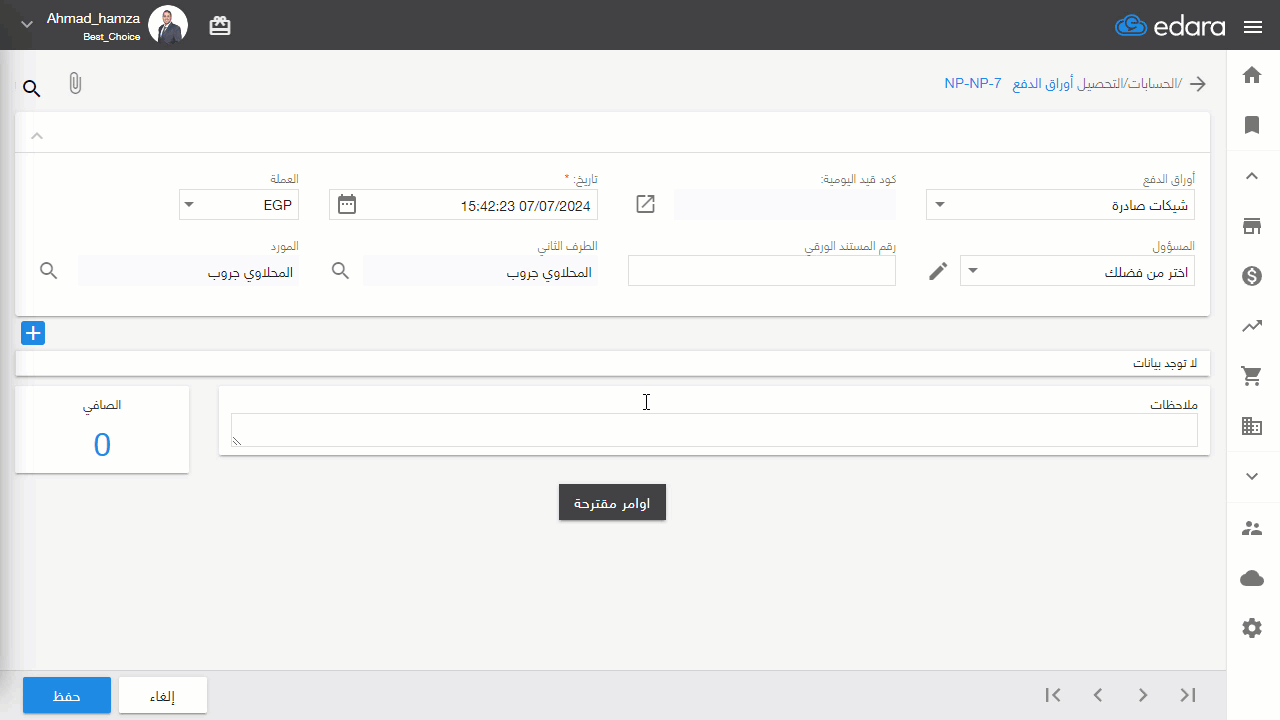
Task: Click the إلغاء cancel button
Action: click(163, 695)
